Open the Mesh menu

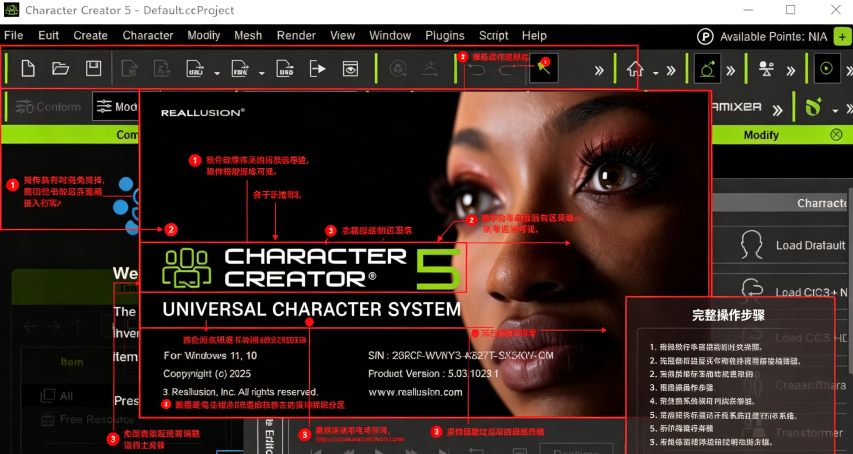tap(248, 36)
